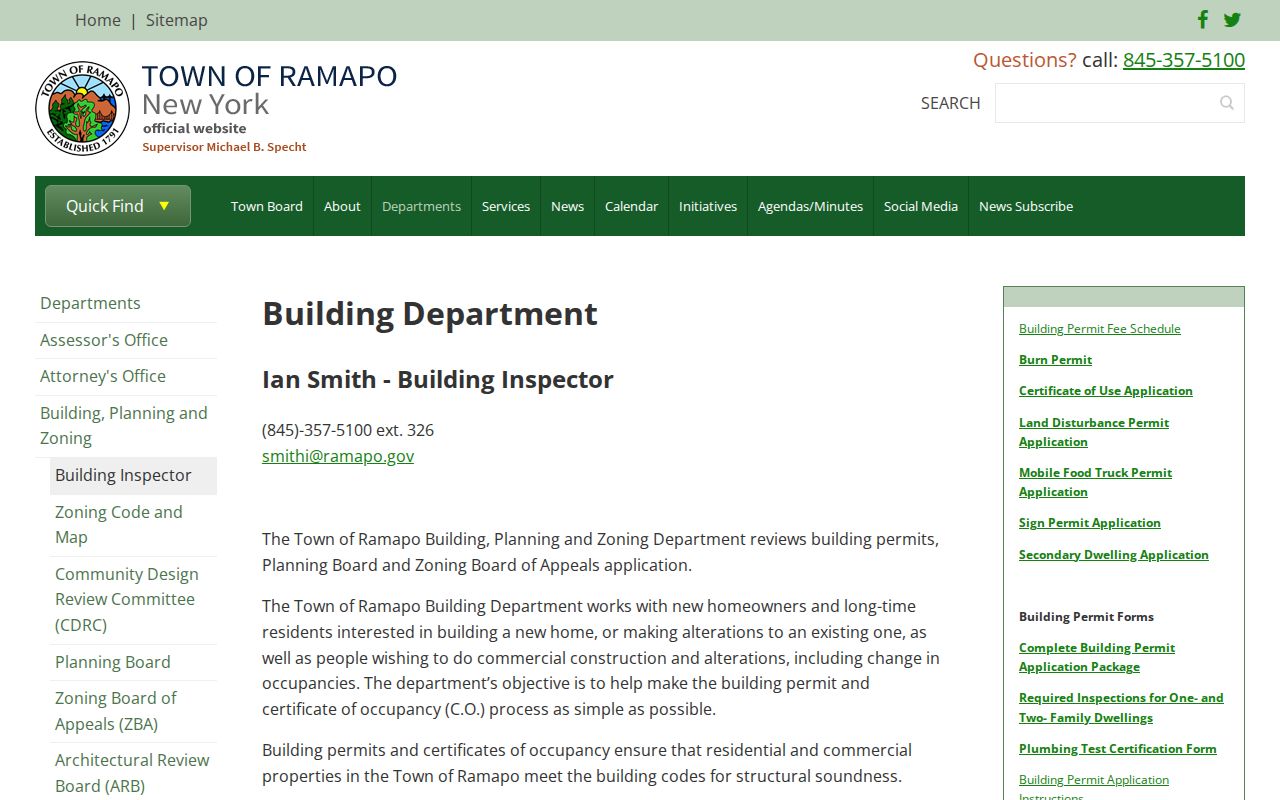Click the Home link in top bar
The height and width of the screenshot is (800, 1280).
pyautogui.click(x=98, y=20)
